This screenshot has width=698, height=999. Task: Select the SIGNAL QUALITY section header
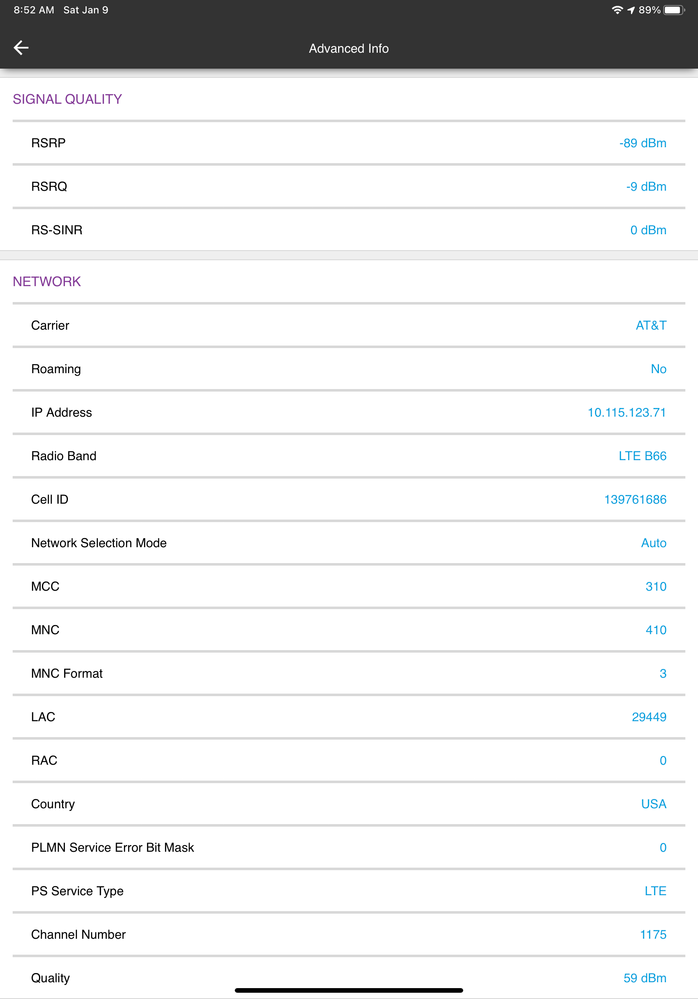pyautogui.click(x=67, y=99)
